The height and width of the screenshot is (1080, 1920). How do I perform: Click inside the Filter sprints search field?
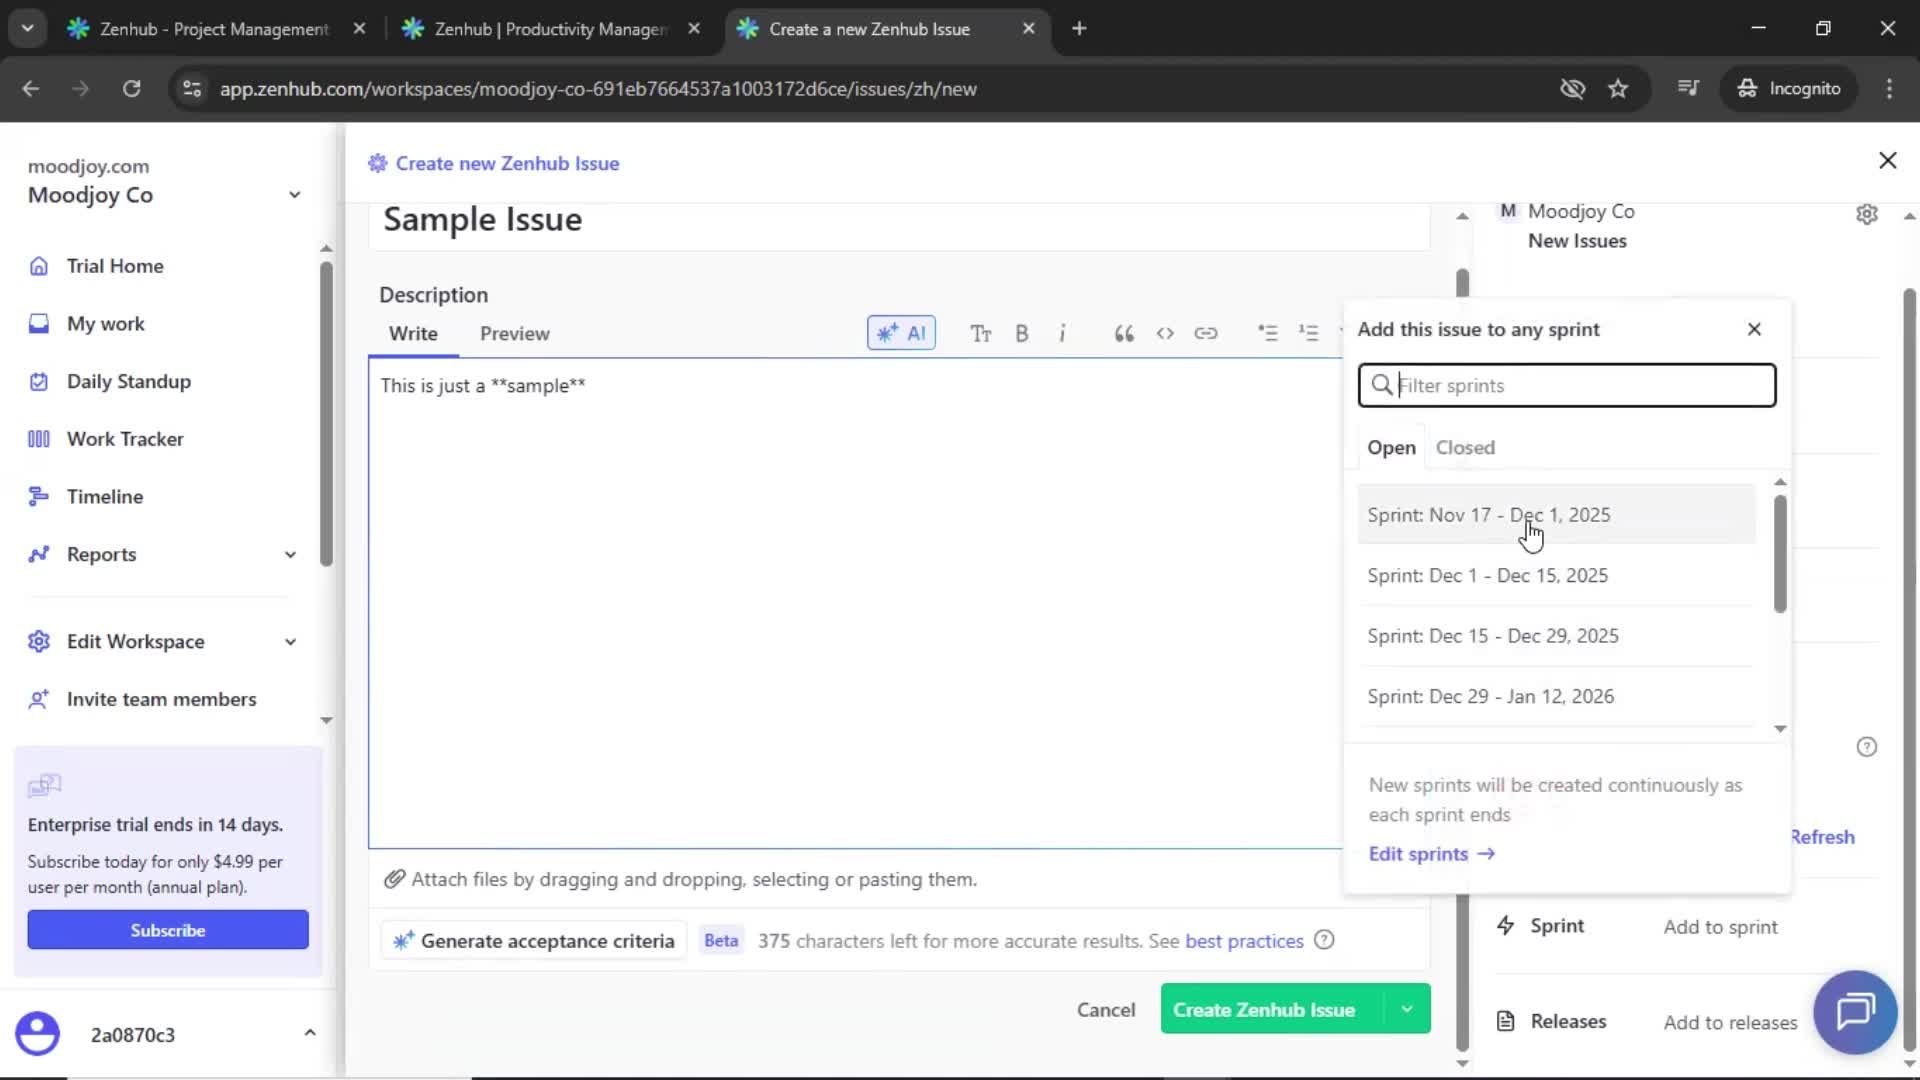coord(1566,385)
